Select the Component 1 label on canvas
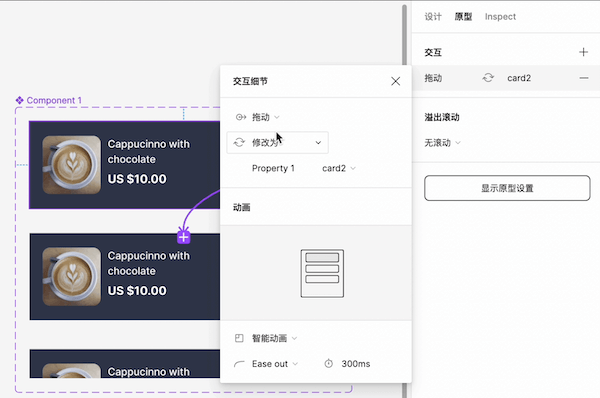Image resolution: width=600 pixels, height=398 pixels. [x=54, y=100]
